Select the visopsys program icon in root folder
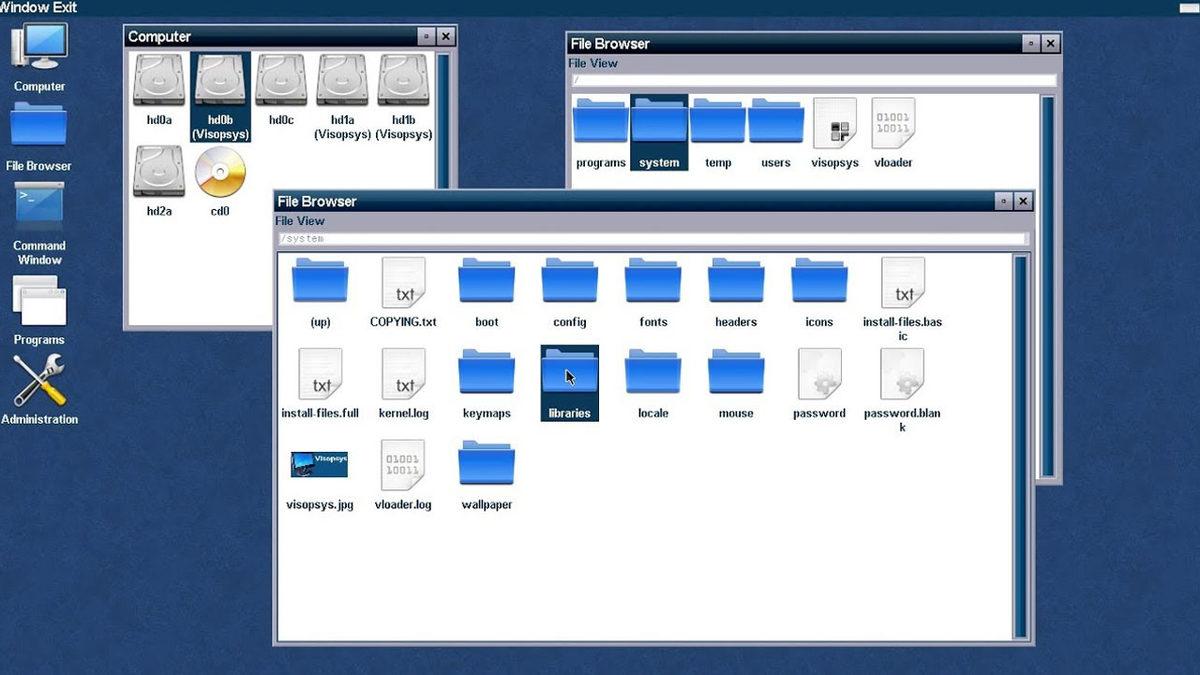Screen dimensions: 1200x675 [835, 124]
